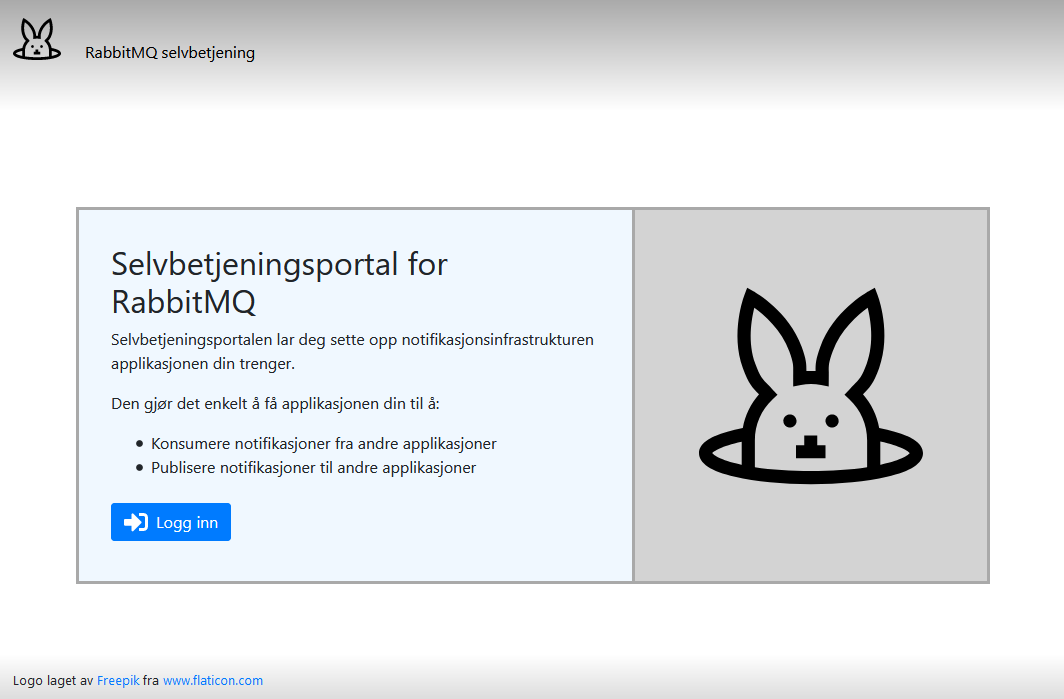Click the Logo laget av footer text
This screenshot has width=1064, height=699.
(53, 680)
